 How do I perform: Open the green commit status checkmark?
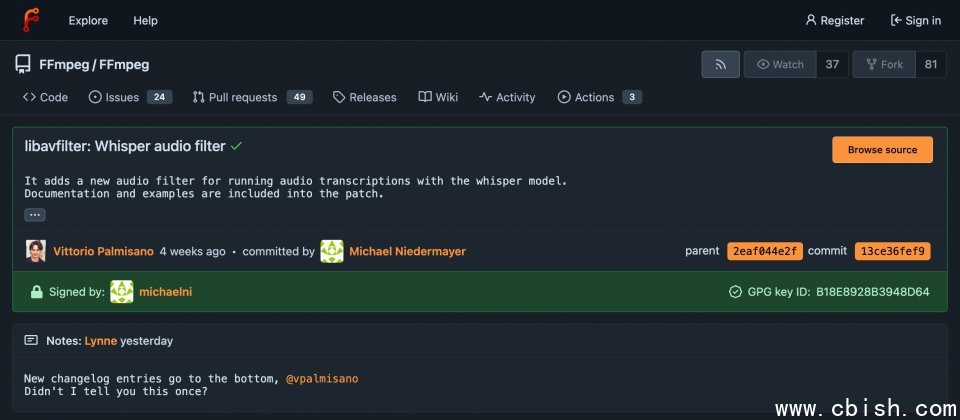click(236, 146)
